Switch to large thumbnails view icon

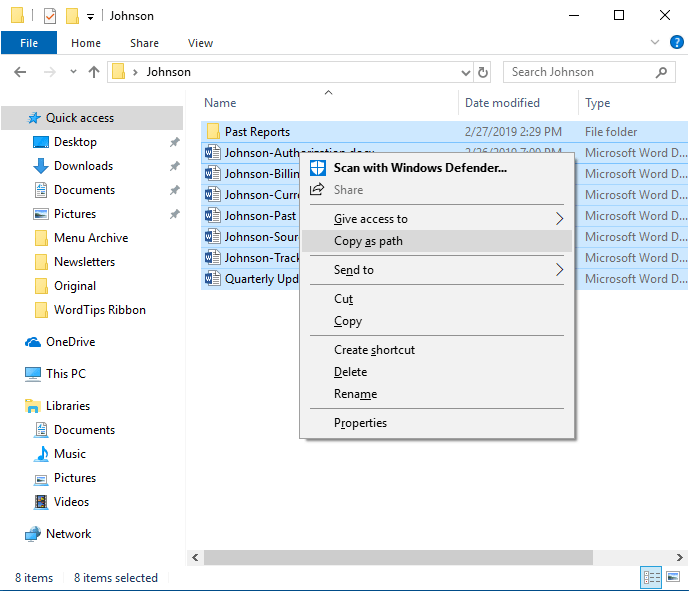point(673,576)
